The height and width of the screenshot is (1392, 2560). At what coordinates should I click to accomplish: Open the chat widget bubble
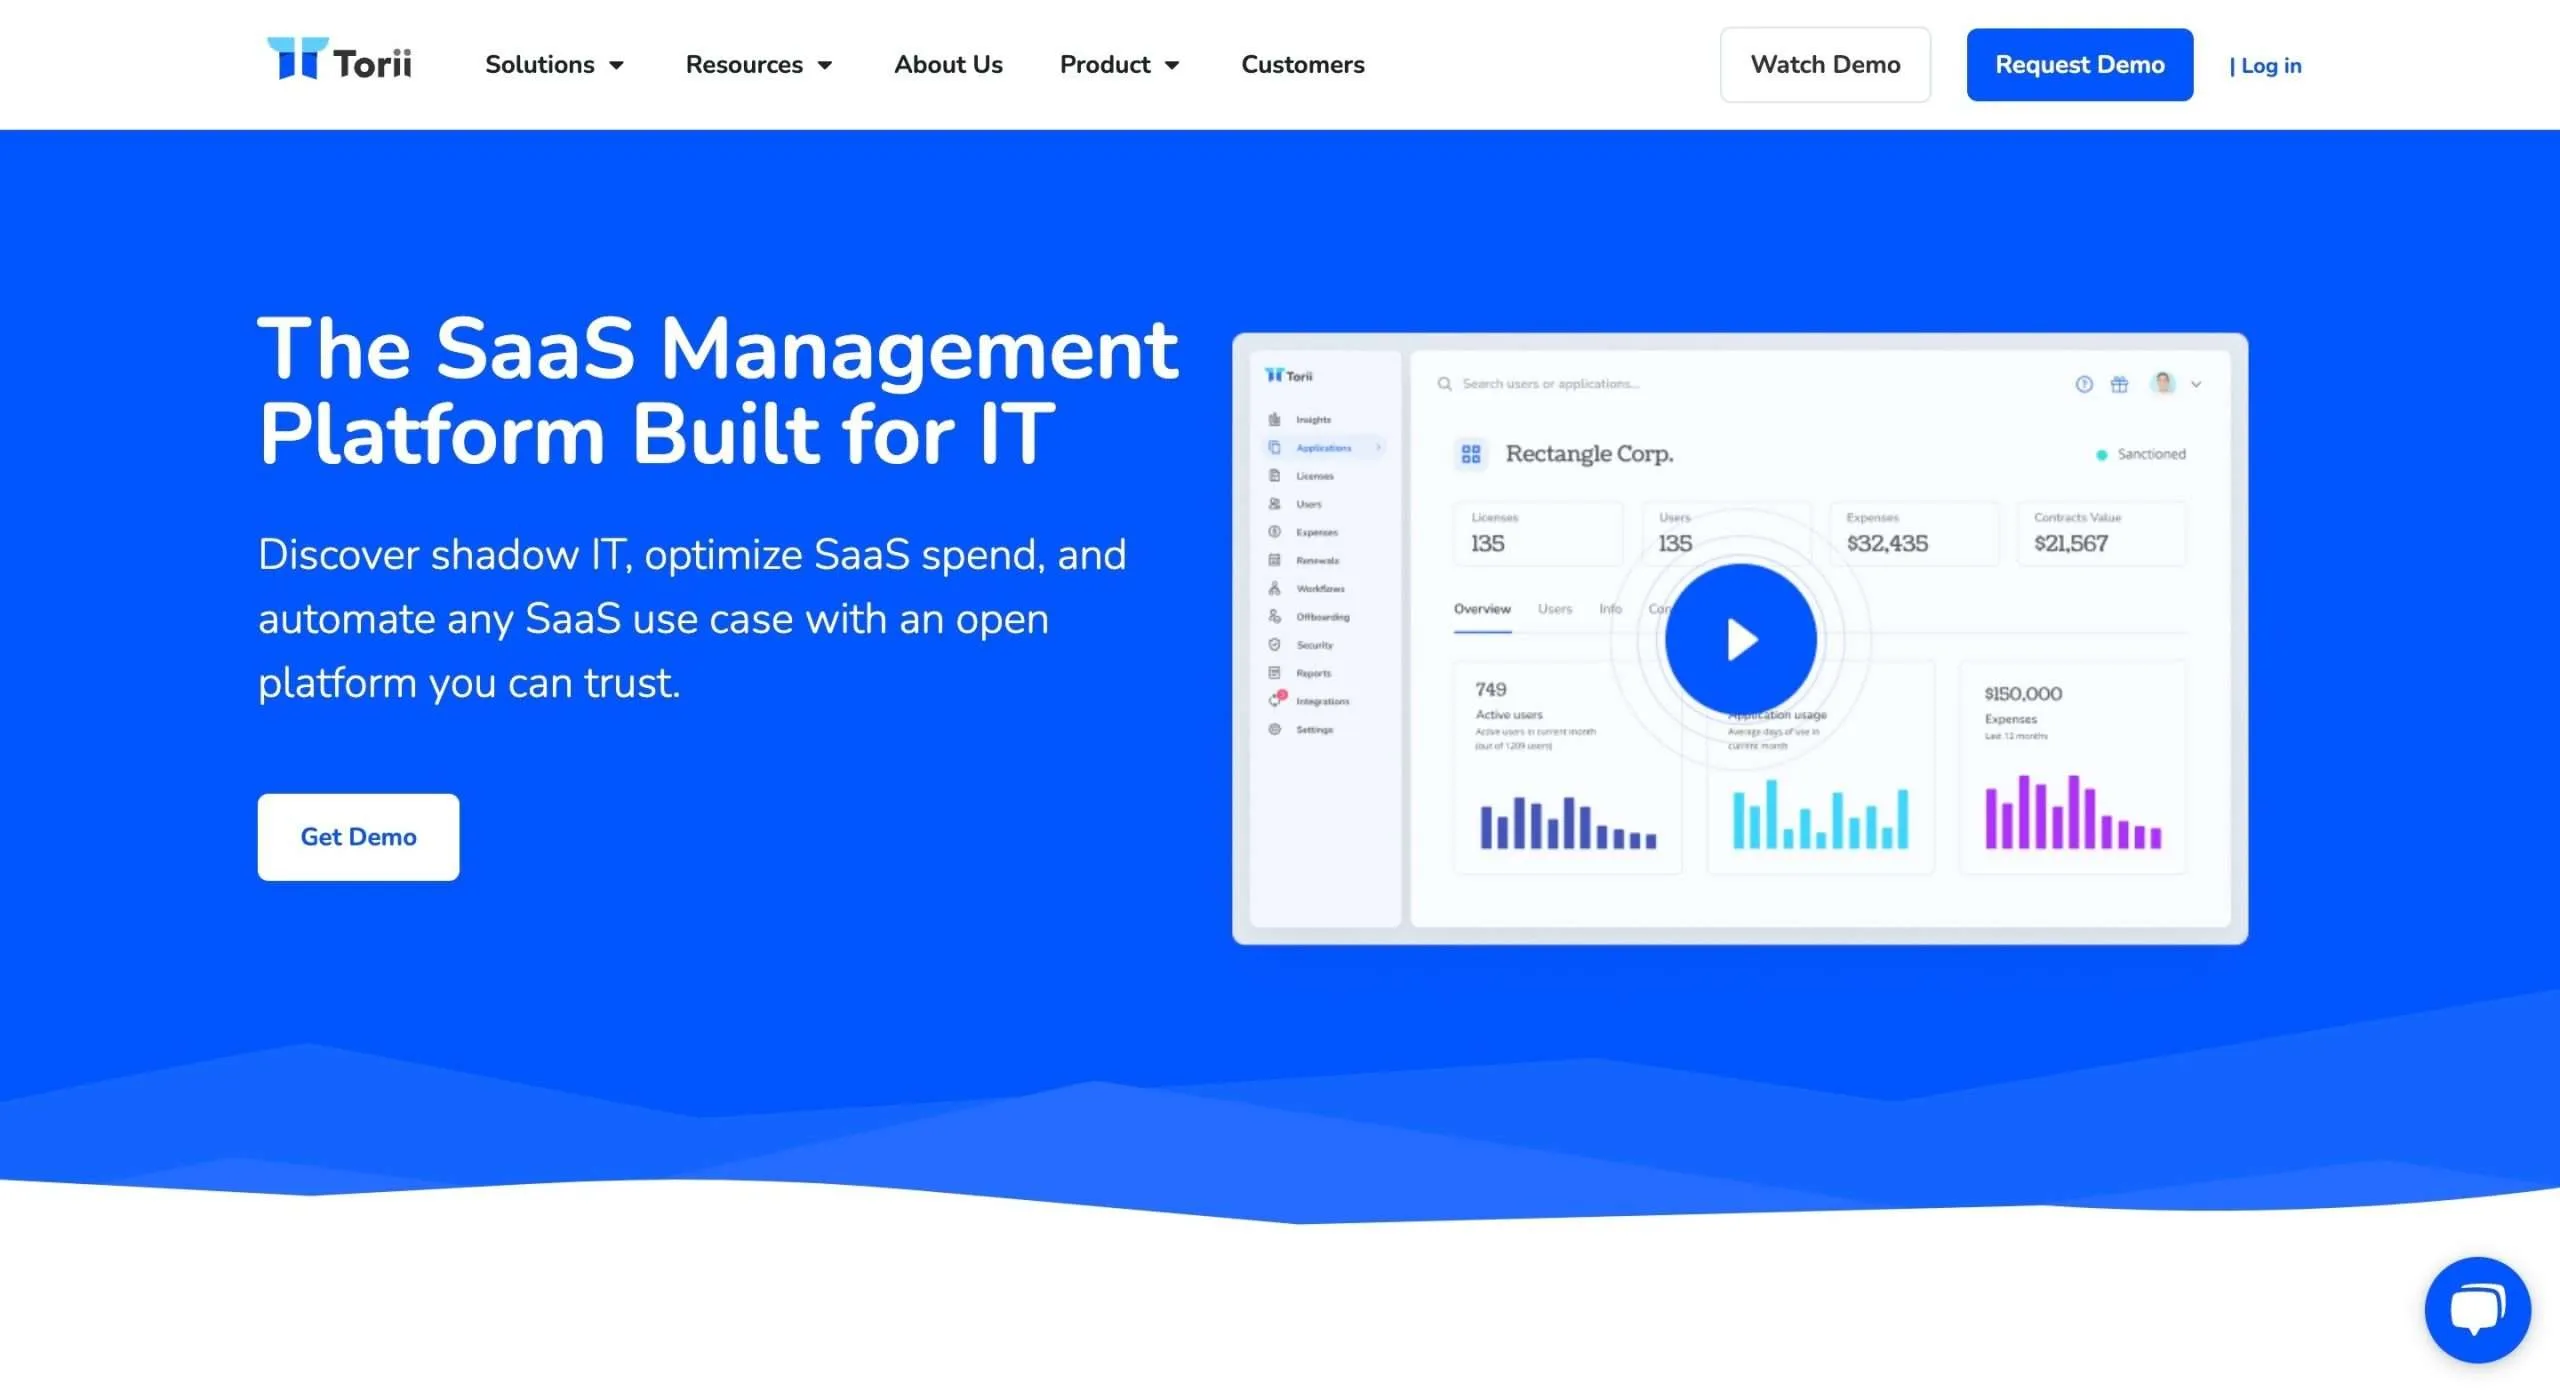point(2477,1309)
